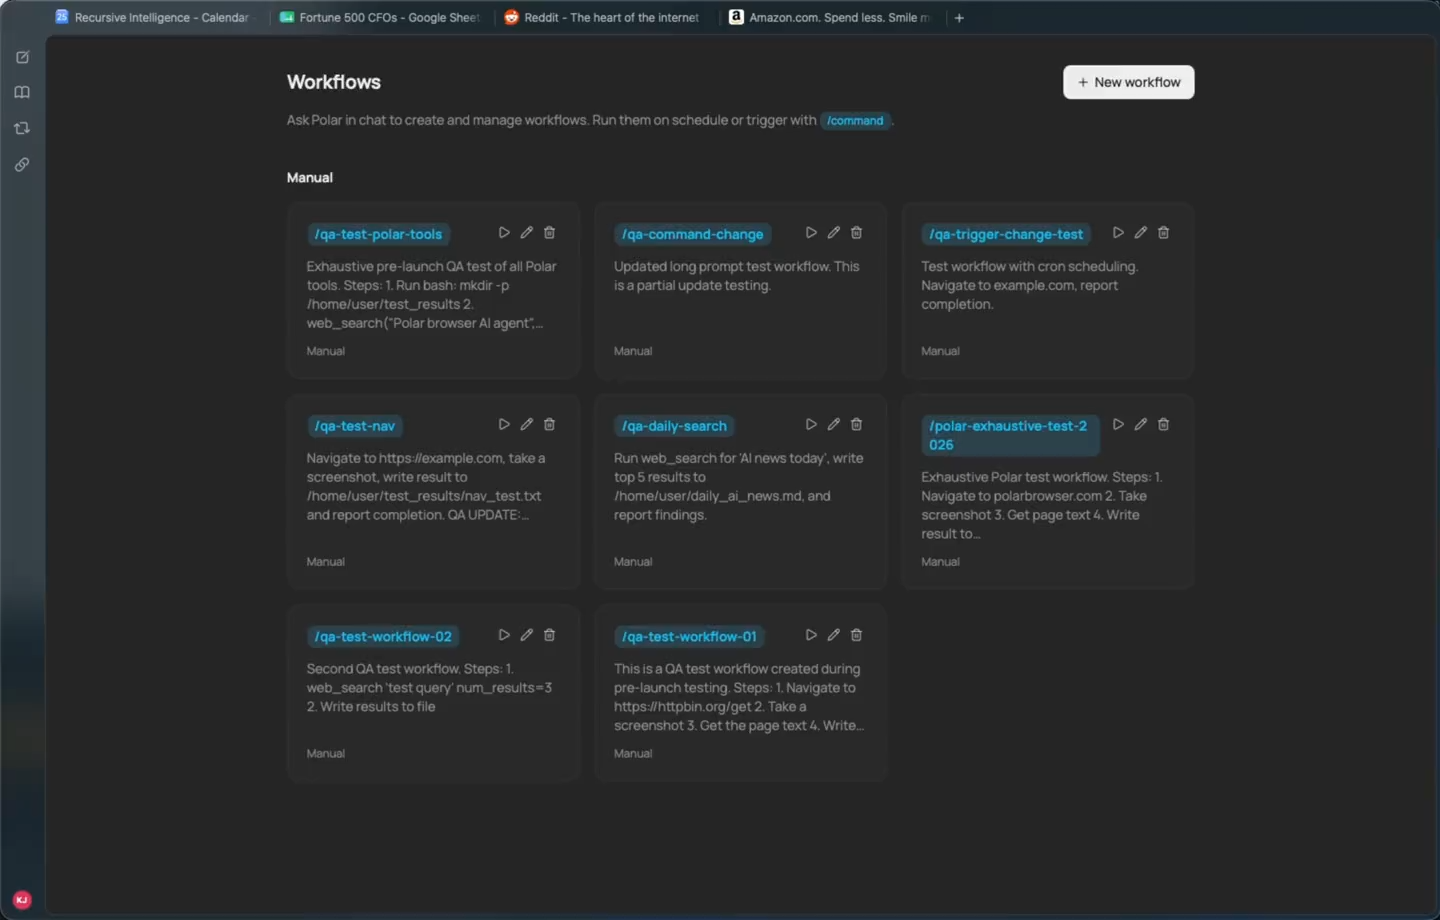This screenshot has height=920, width=1440.
Task: Delete the /qa-daily-search workflow
Action: pyautogui.click(x=856, y=425)
